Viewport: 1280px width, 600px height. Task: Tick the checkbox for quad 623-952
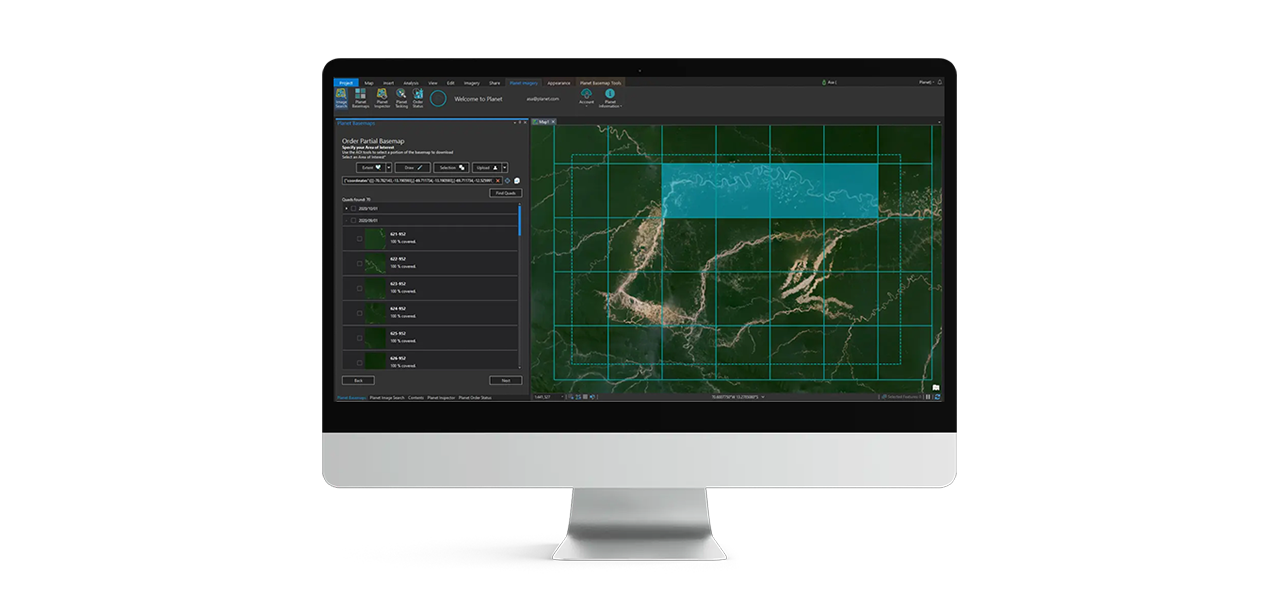click(360, 289)
